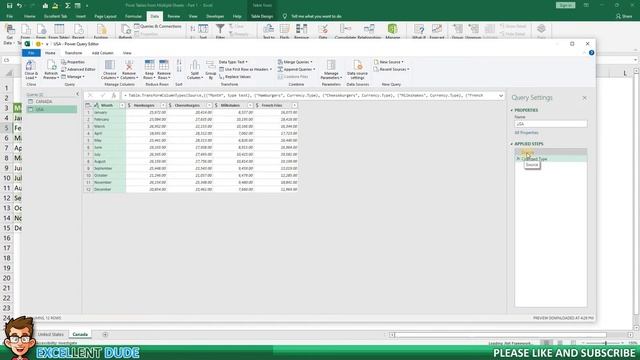Click the Excel Share button
Viewport: 640px width, 360px height.
point(624,16)
